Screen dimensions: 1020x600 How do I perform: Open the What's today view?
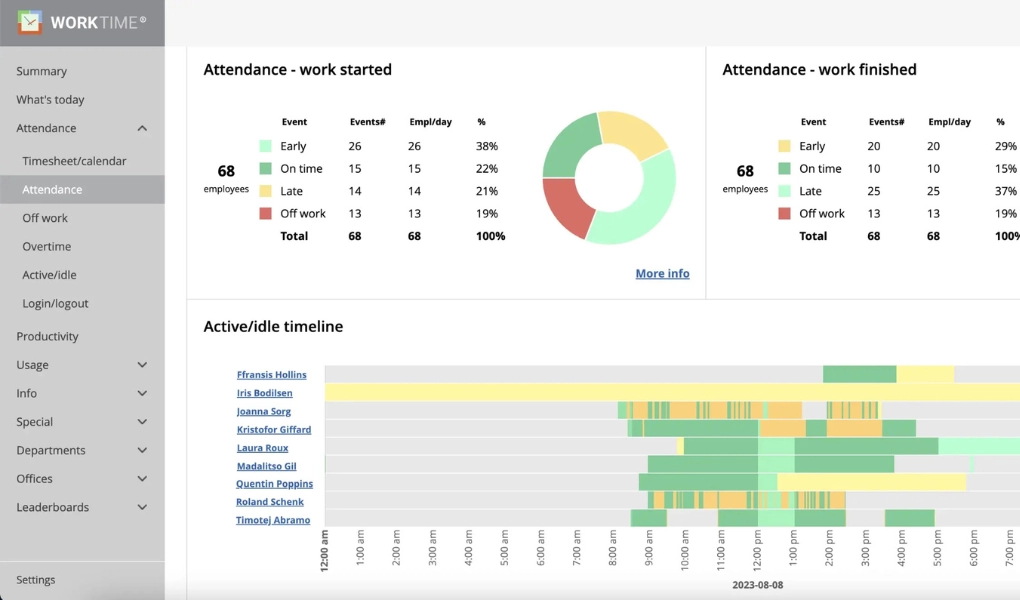(x=49, y=99)
